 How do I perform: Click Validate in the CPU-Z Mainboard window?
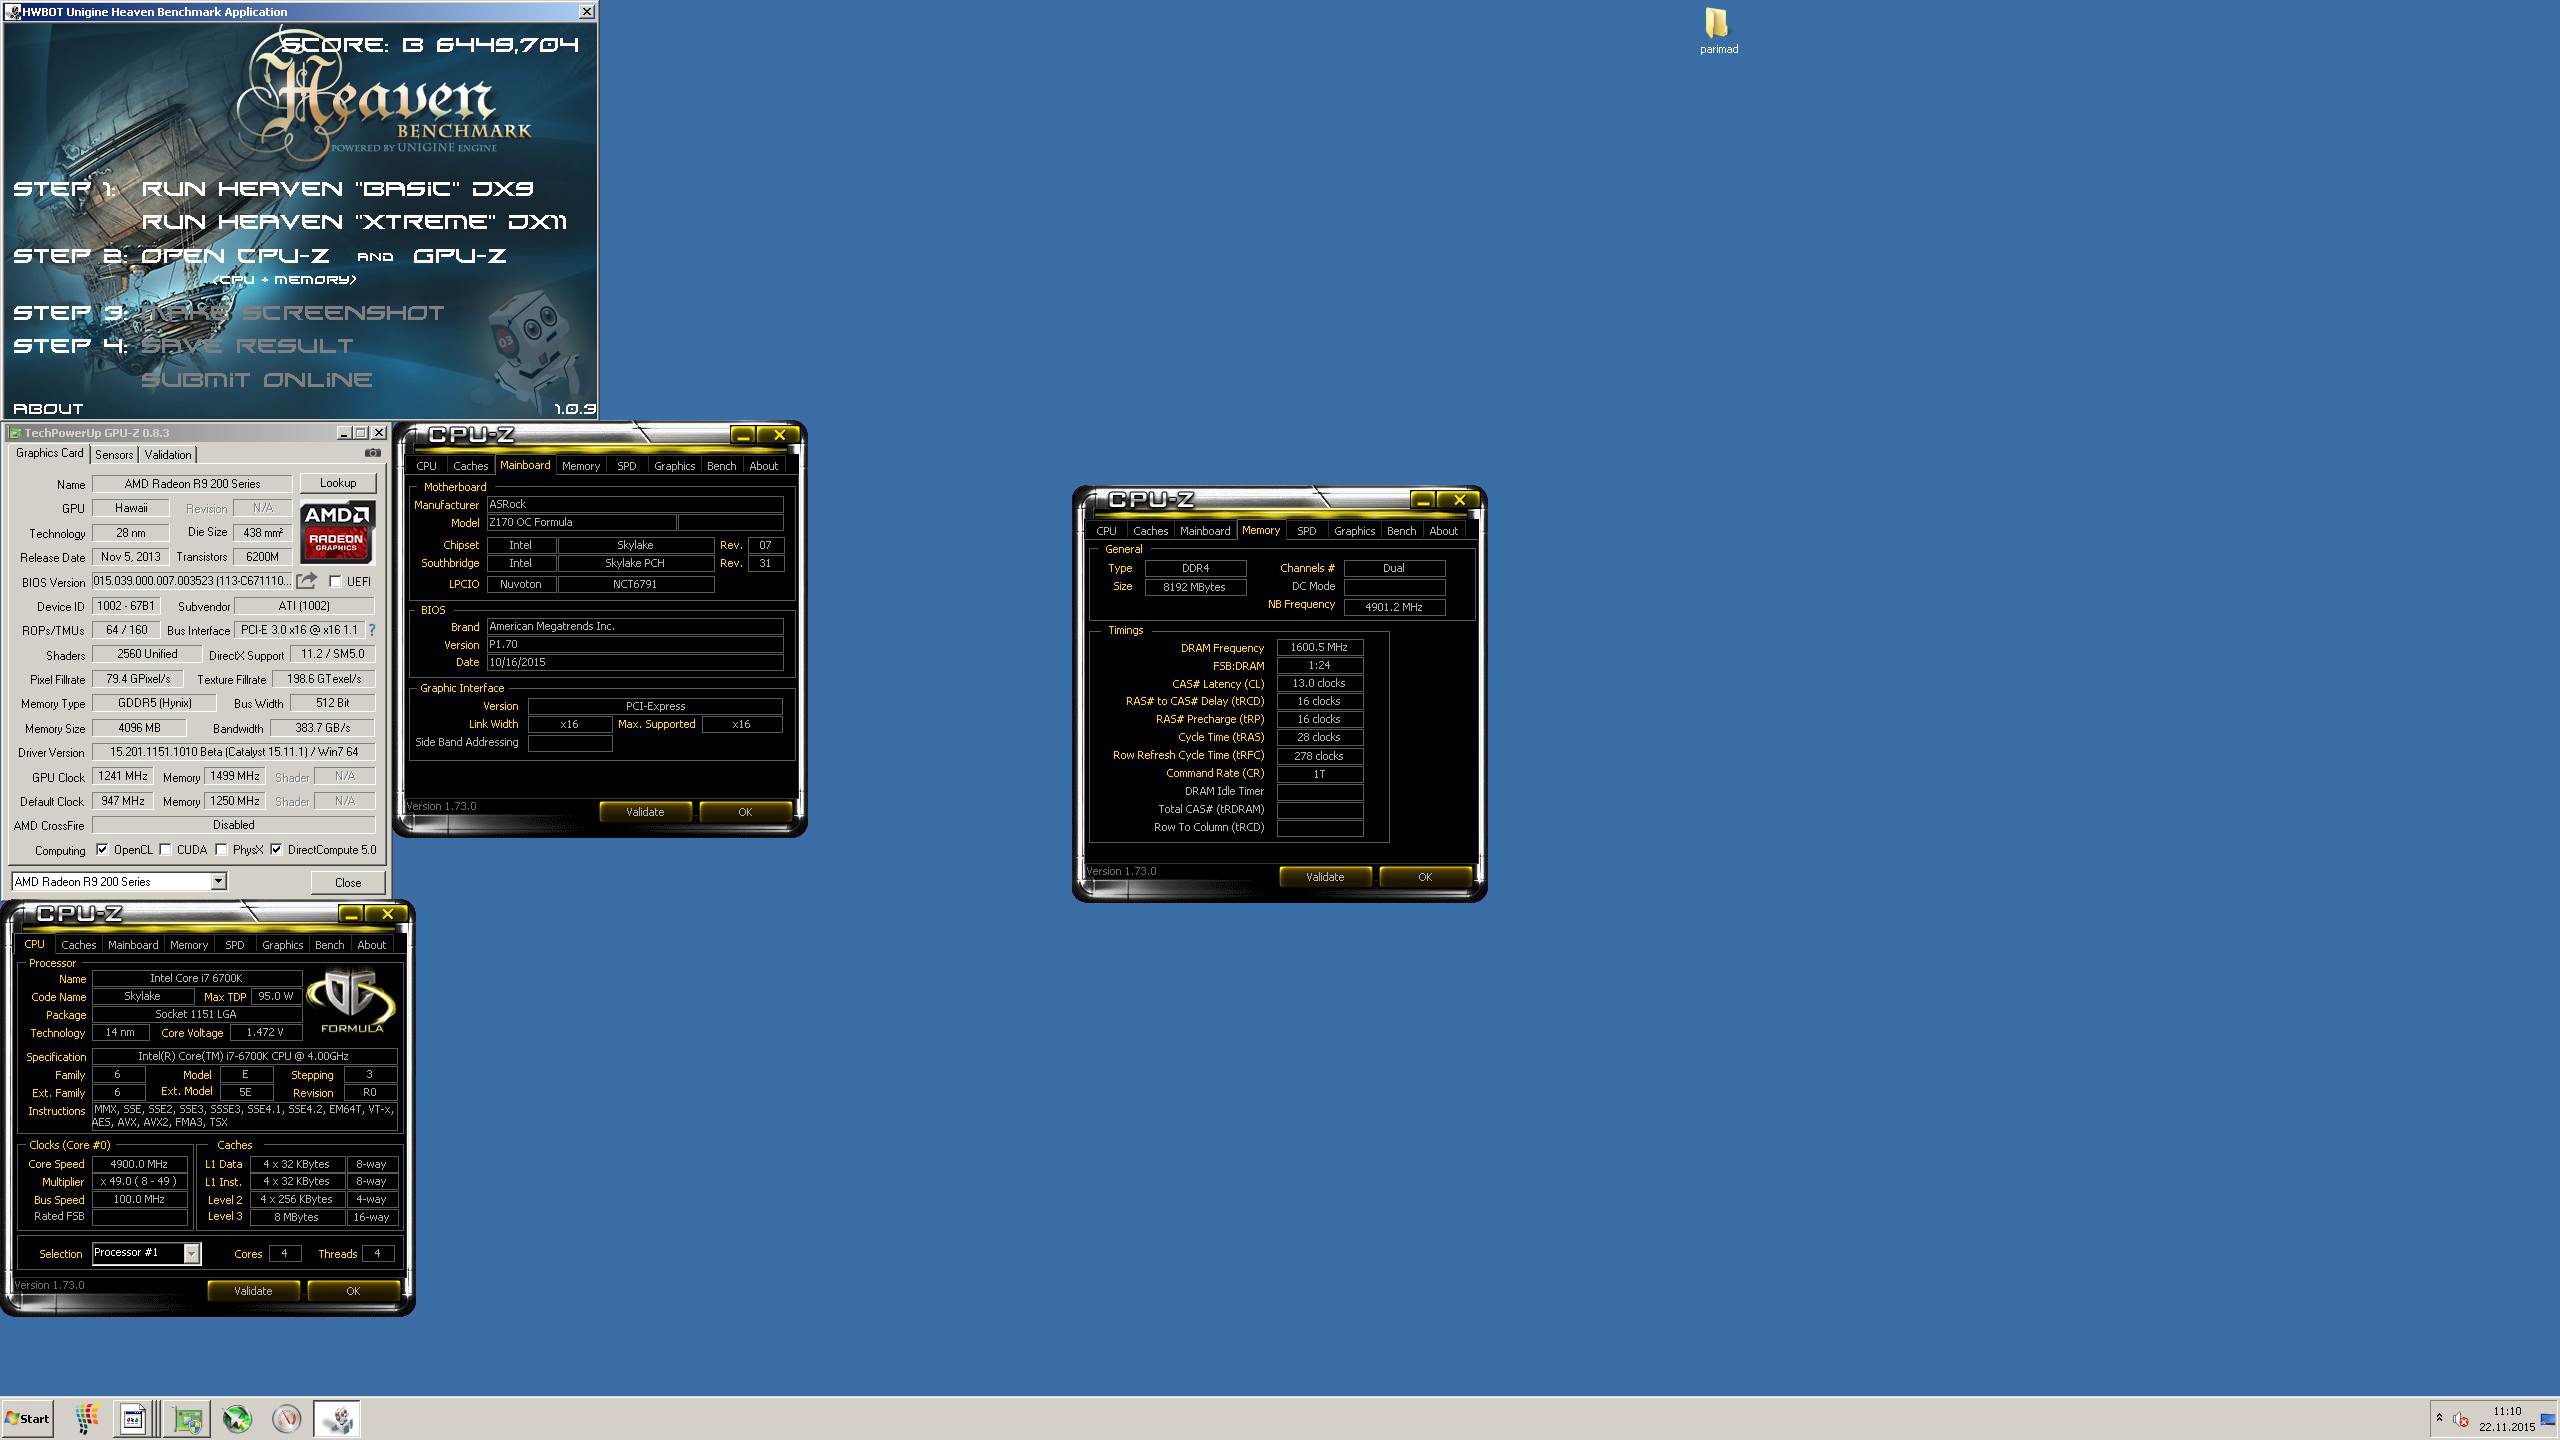pos(645,812)
